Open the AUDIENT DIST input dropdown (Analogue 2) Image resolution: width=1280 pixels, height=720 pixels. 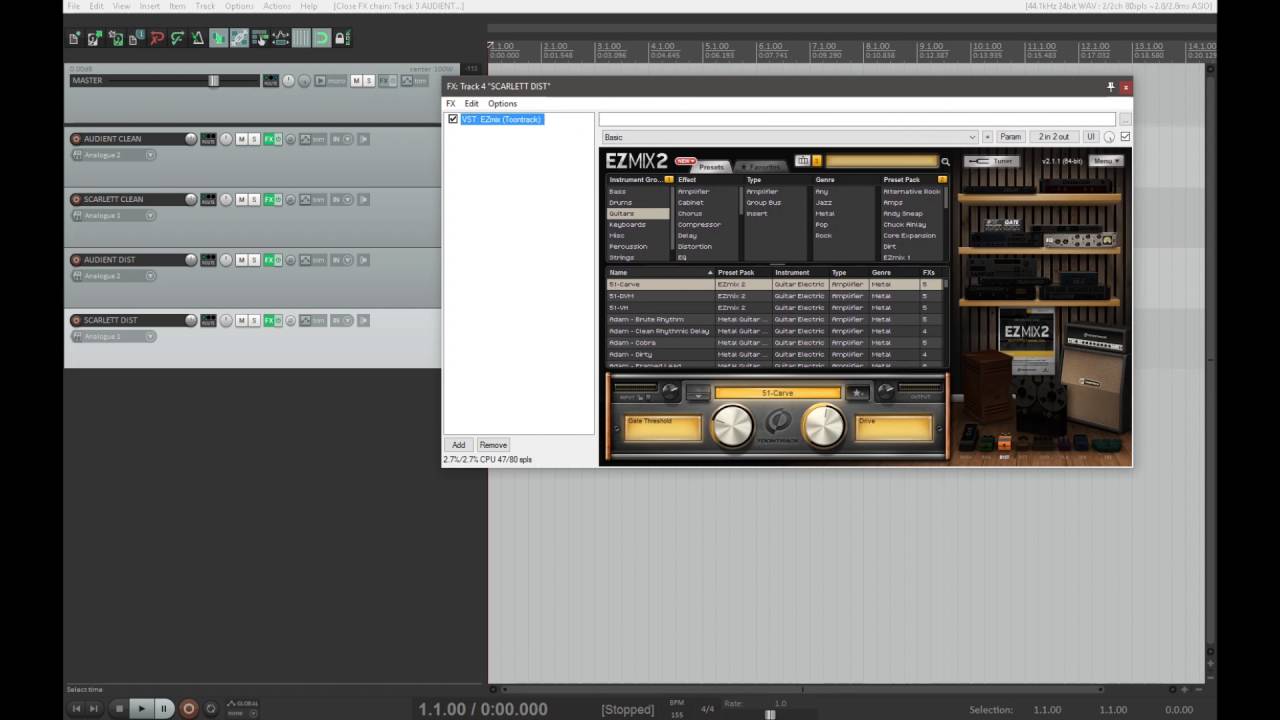click(113, 276)
